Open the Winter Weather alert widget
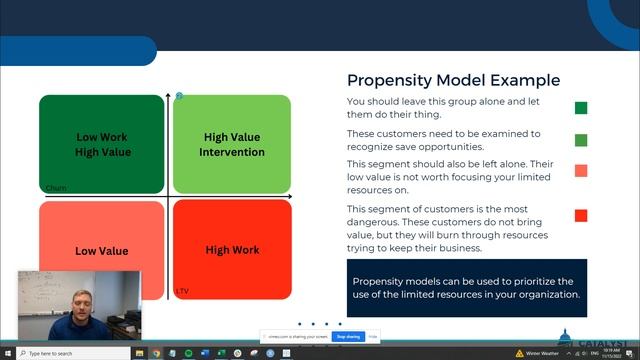Image resolution: width=640 pixels, height=360 pixels. 537,353
